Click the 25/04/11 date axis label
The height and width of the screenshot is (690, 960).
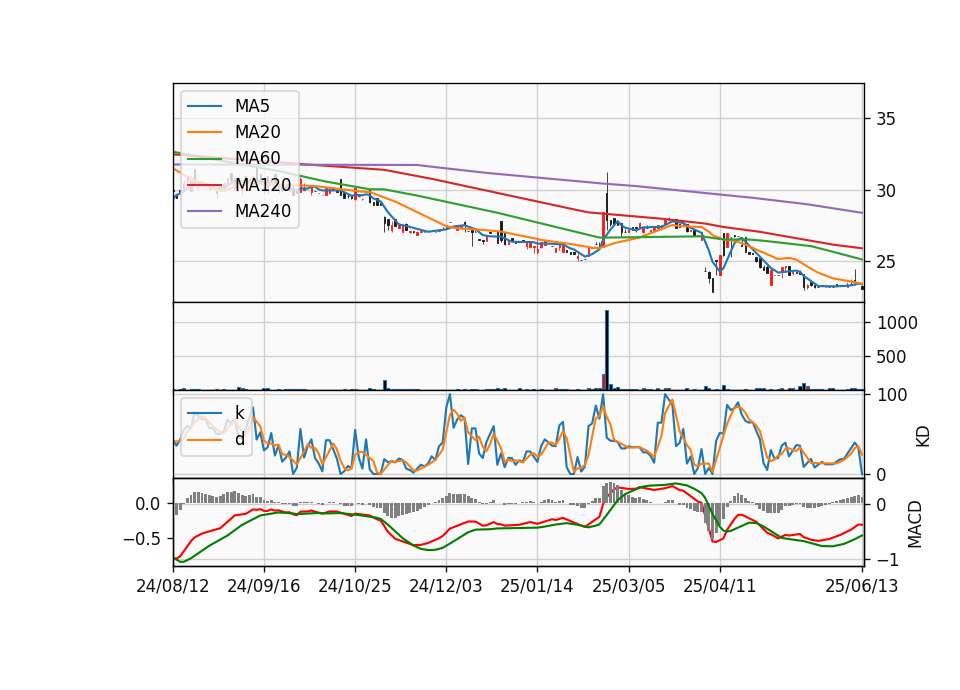click(719, 586)
